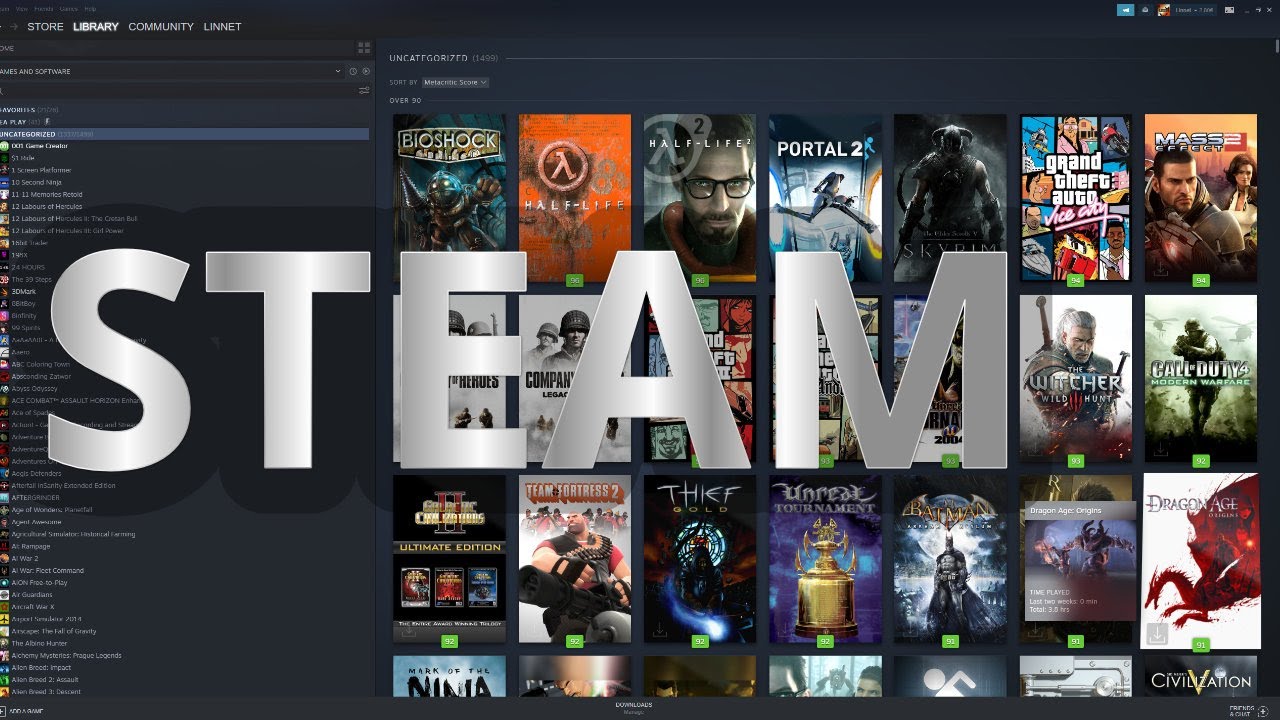Collapse the Uncategorized sidebar category
Screen dimensions: 1280x720
[x=184, y=134]
